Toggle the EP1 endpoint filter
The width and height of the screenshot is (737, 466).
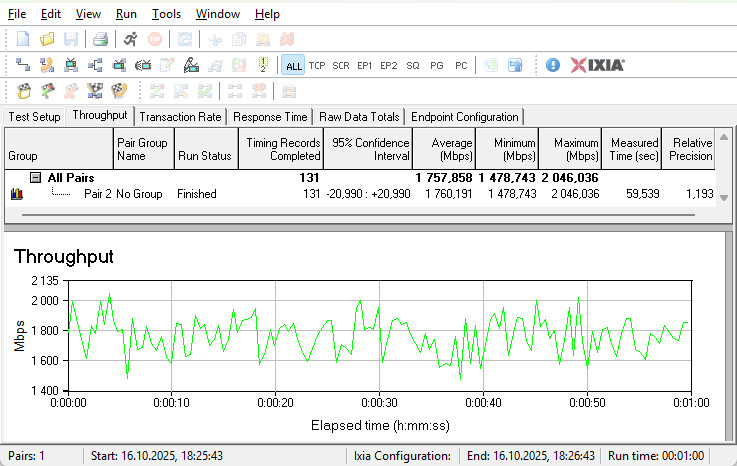pos(365,65)
